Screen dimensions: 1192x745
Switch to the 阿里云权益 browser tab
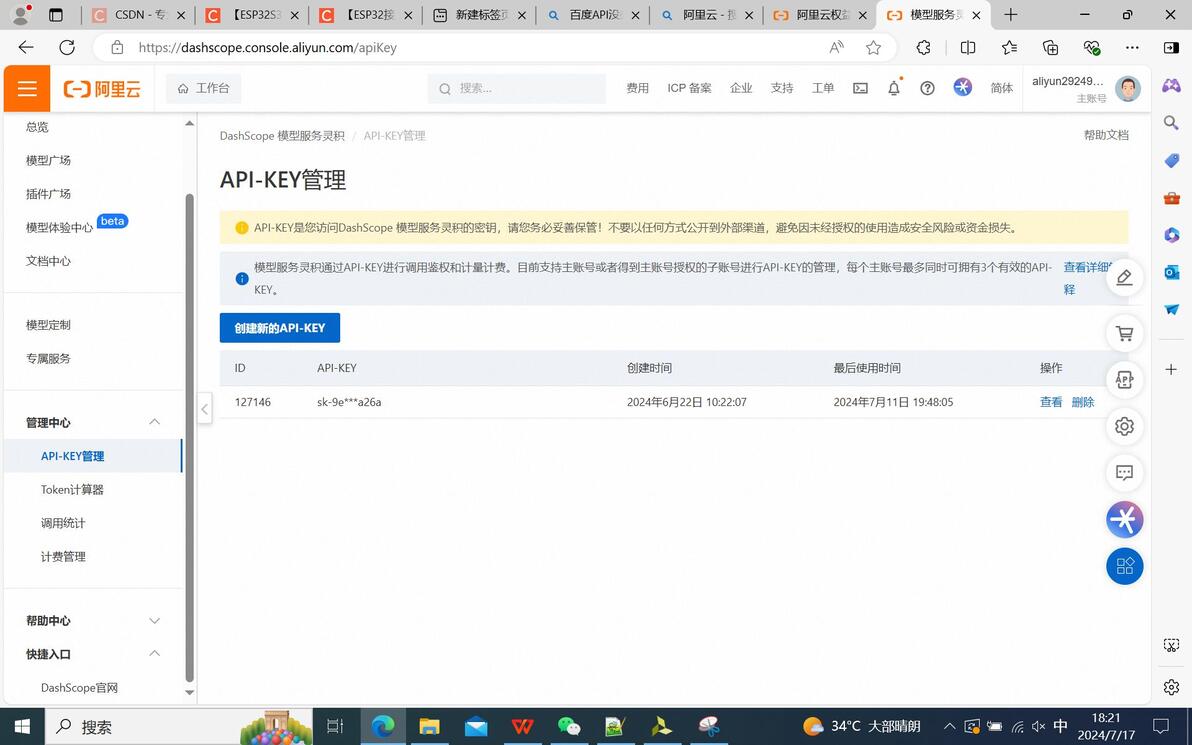(820, 15)
